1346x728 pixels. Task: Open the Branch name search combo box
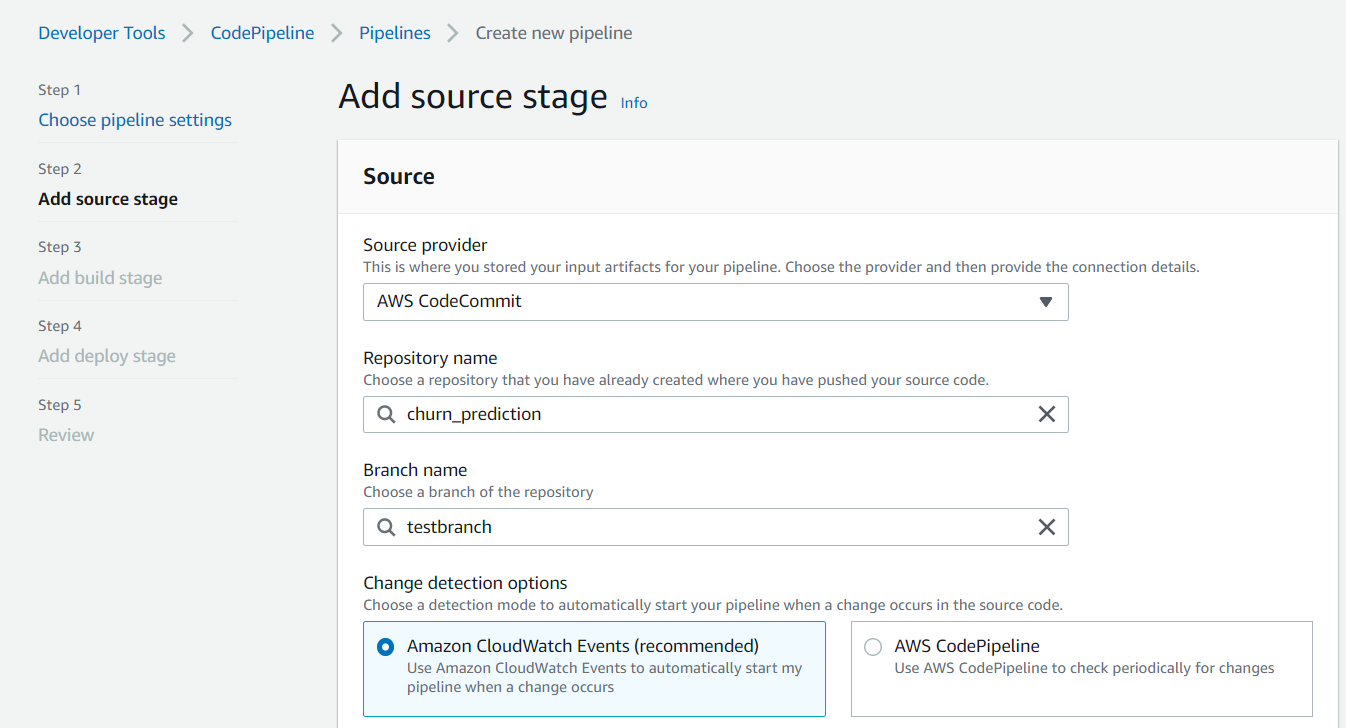[715, 527]
